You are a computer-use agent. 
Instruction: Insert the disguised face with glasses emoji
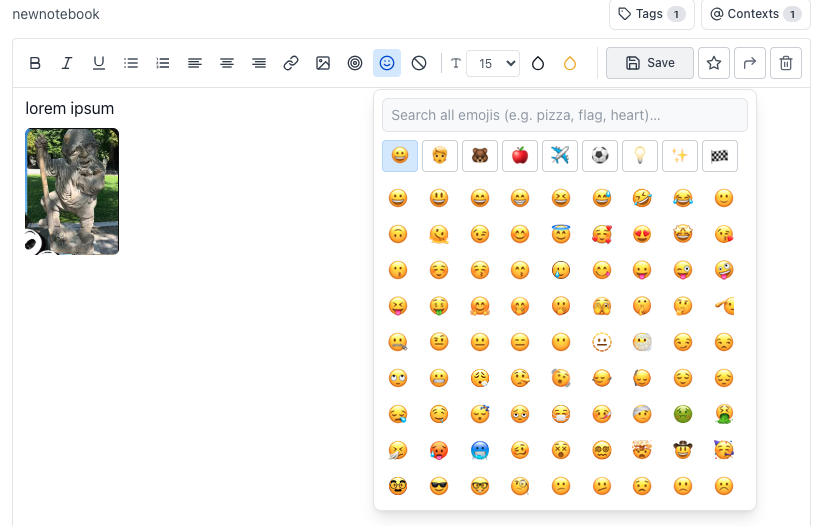click(x=398, y=487)
